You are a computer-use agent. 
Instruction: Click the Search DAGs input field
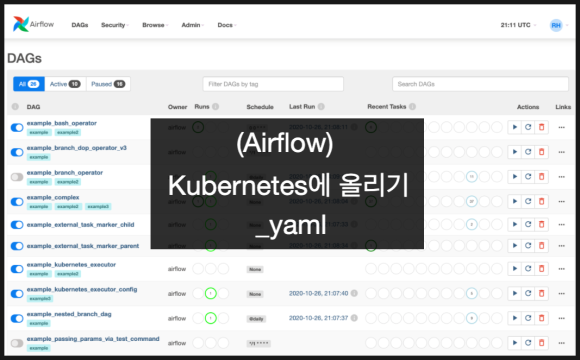pyautogui.click(x=480, y=84)
